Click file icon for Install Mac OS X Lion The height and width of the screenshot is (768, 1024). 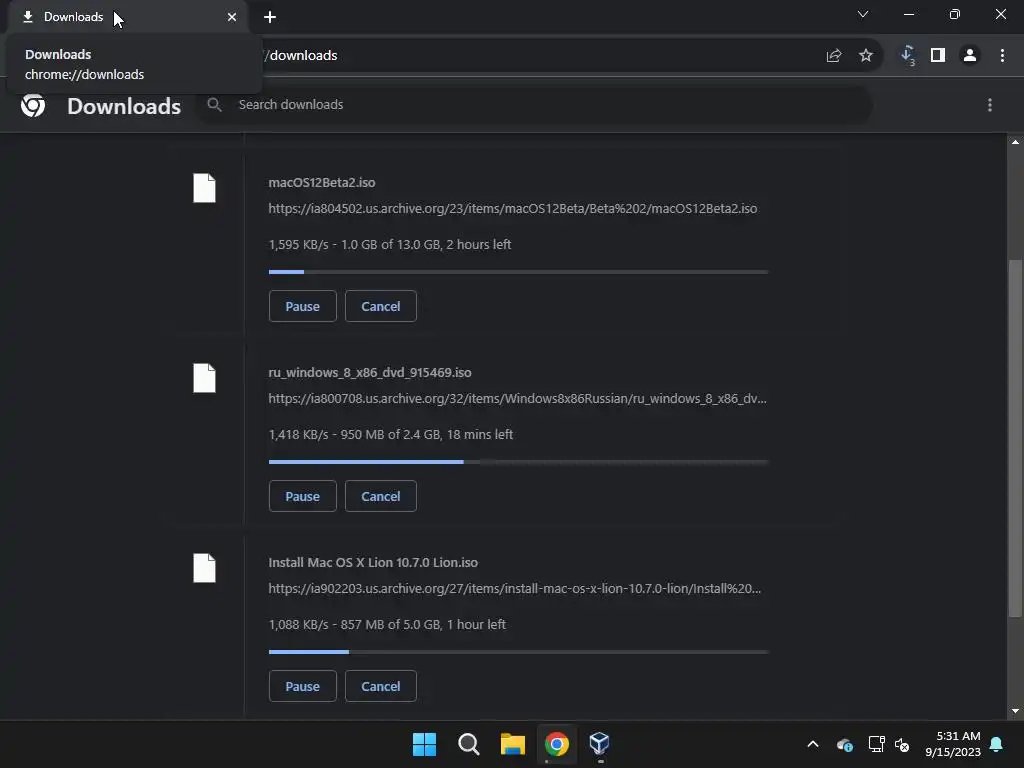click(x=204, y=568)
